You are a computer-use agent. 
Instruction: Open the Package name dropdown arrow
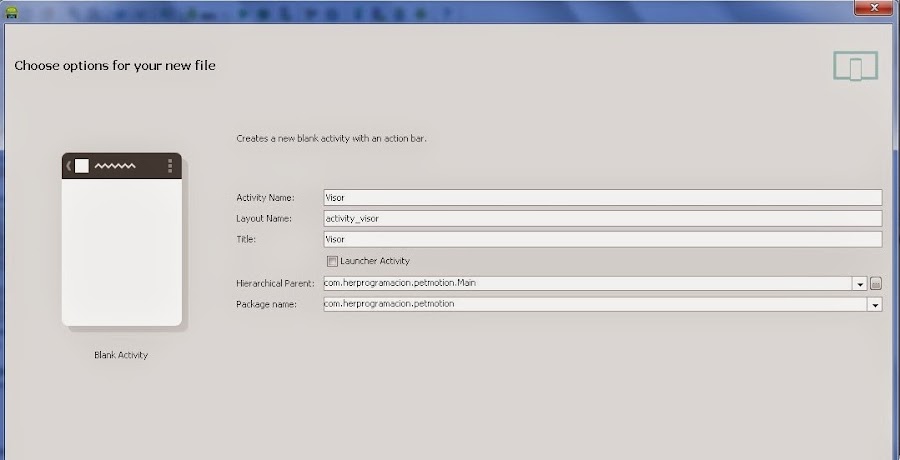875,305
